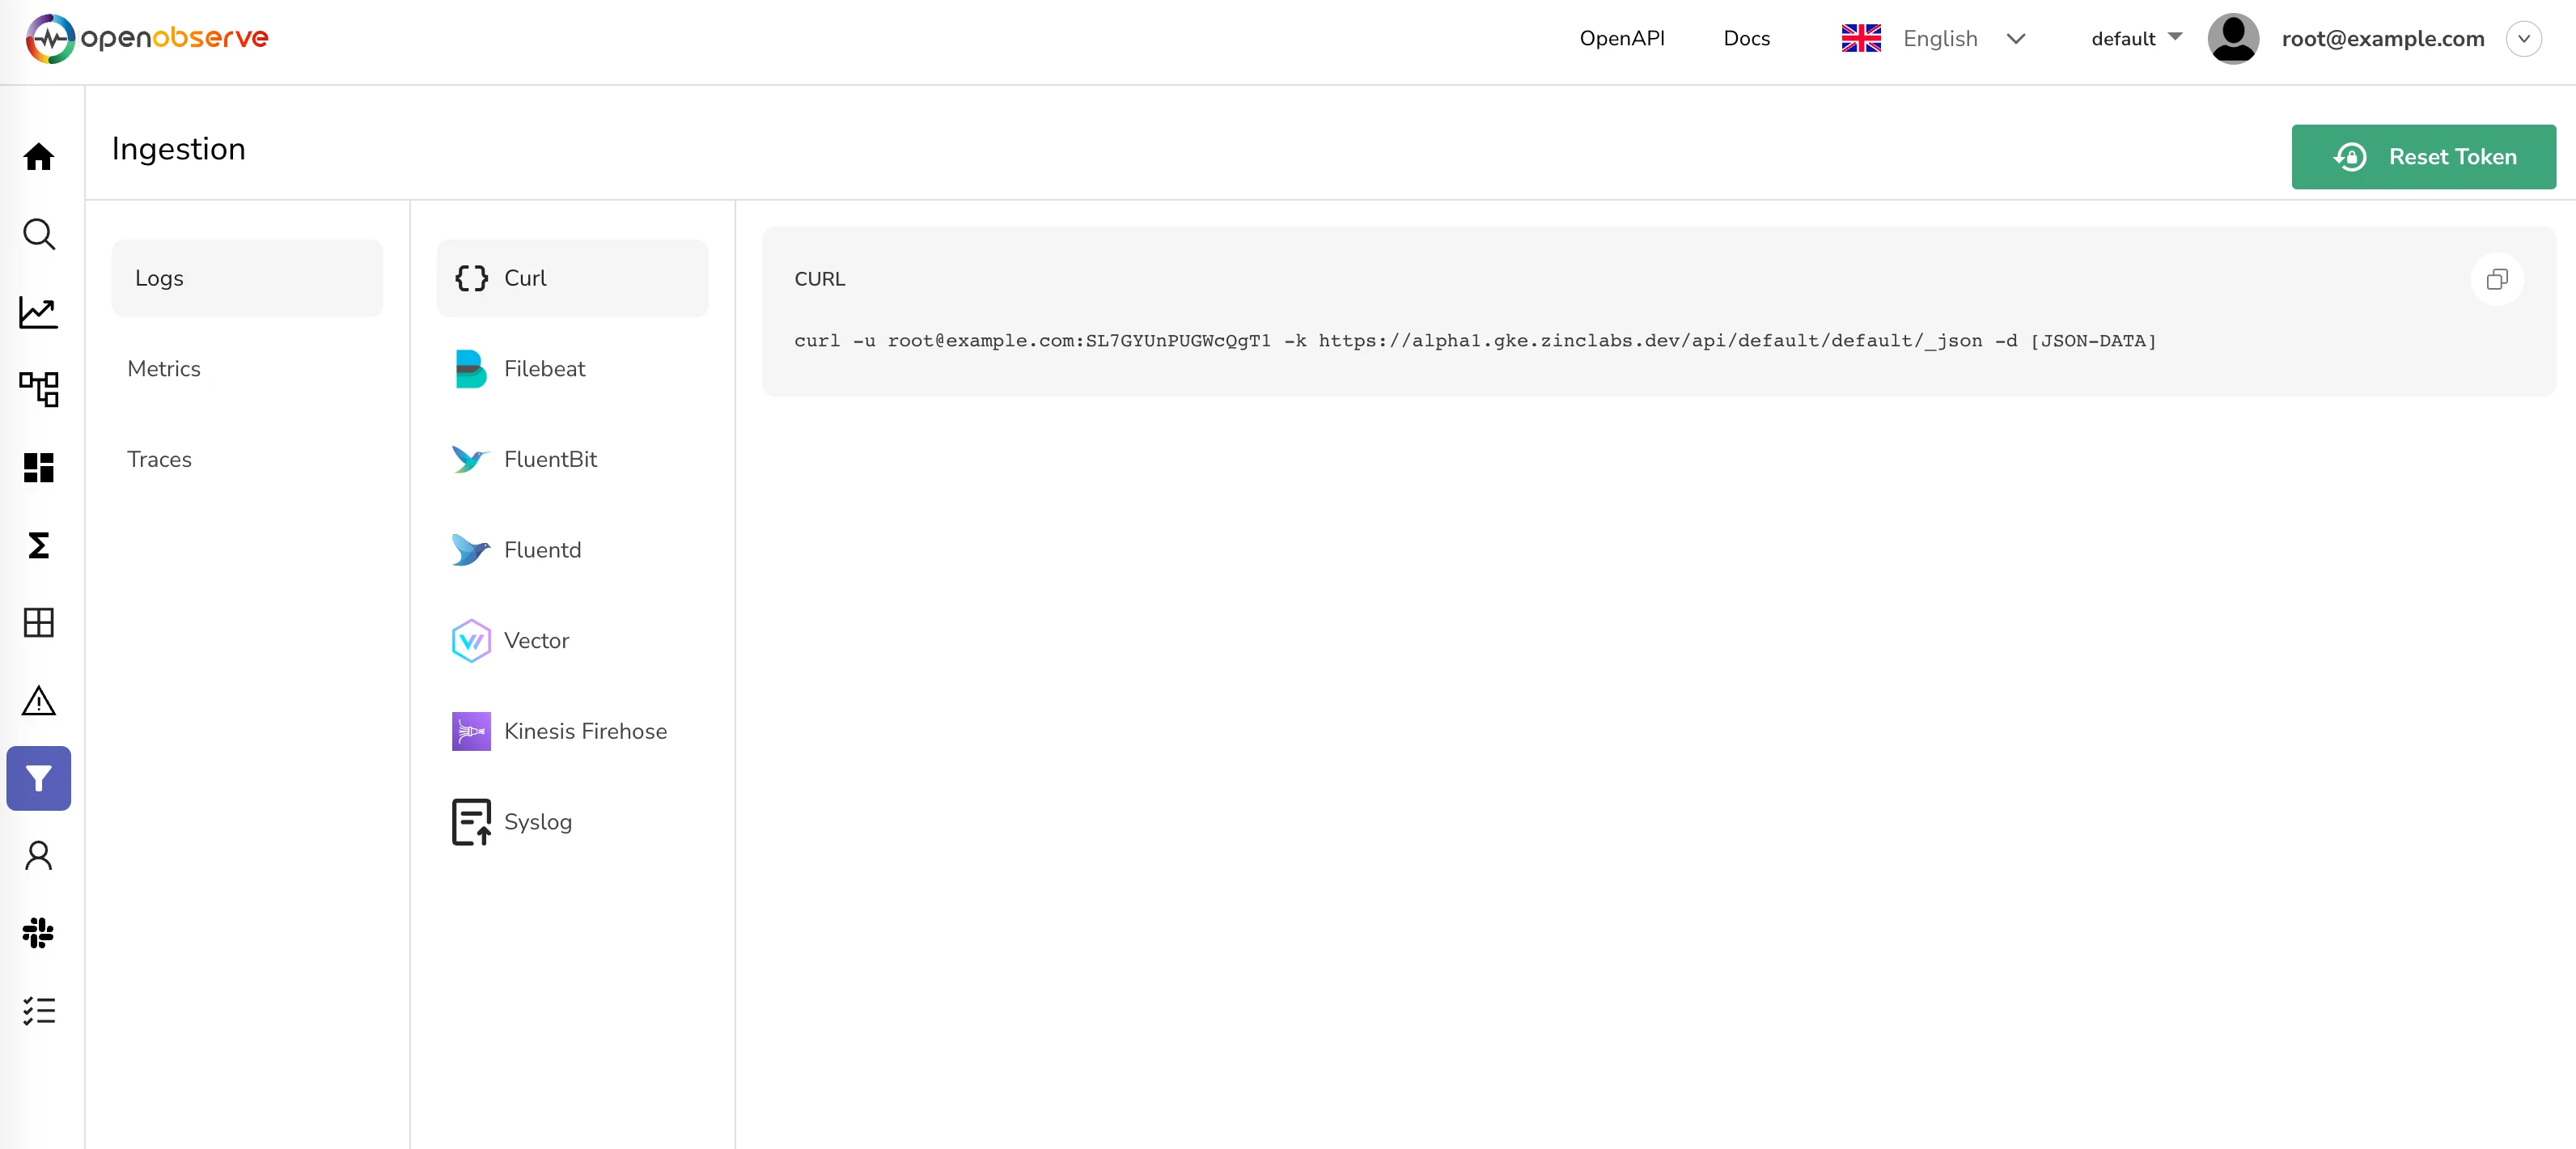The width and height of the screenshot is (2576, 1149).
Task: Open the Metrics chart icon in the sidebar
Action: [x=39, y=312]
